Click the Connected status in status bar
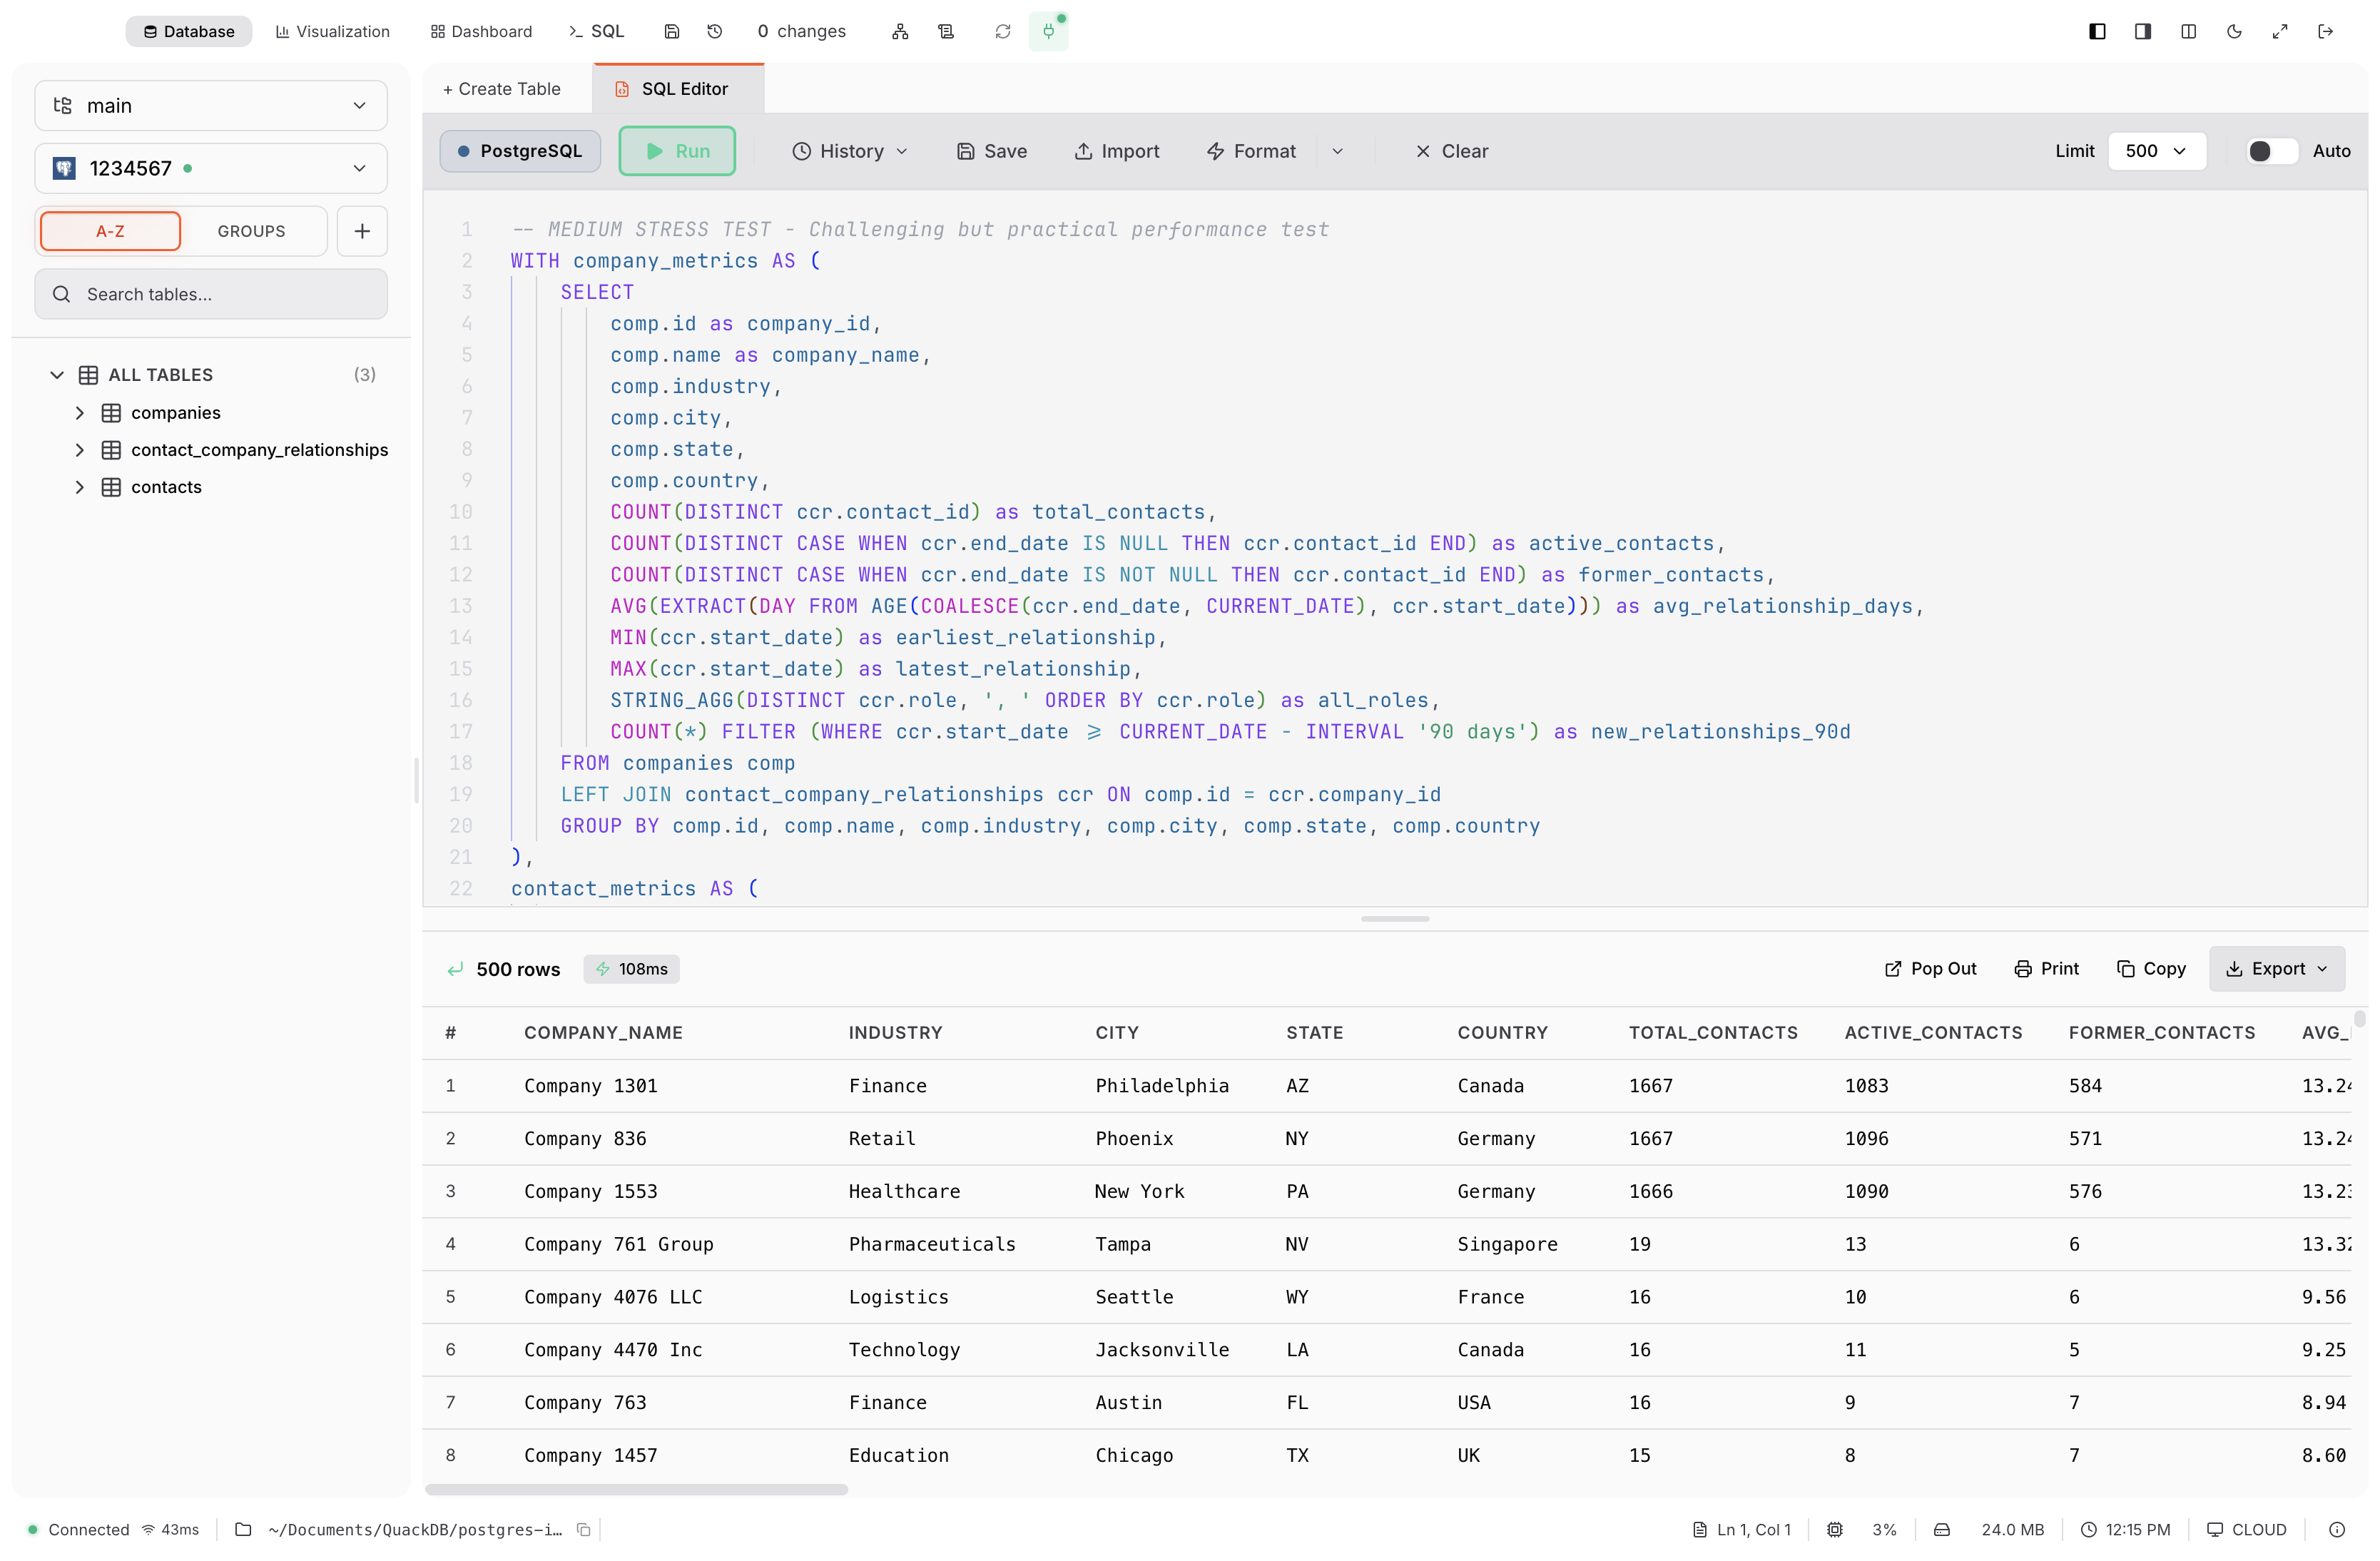Viewport: 2380px width, 1561px height. (78, 1529)
